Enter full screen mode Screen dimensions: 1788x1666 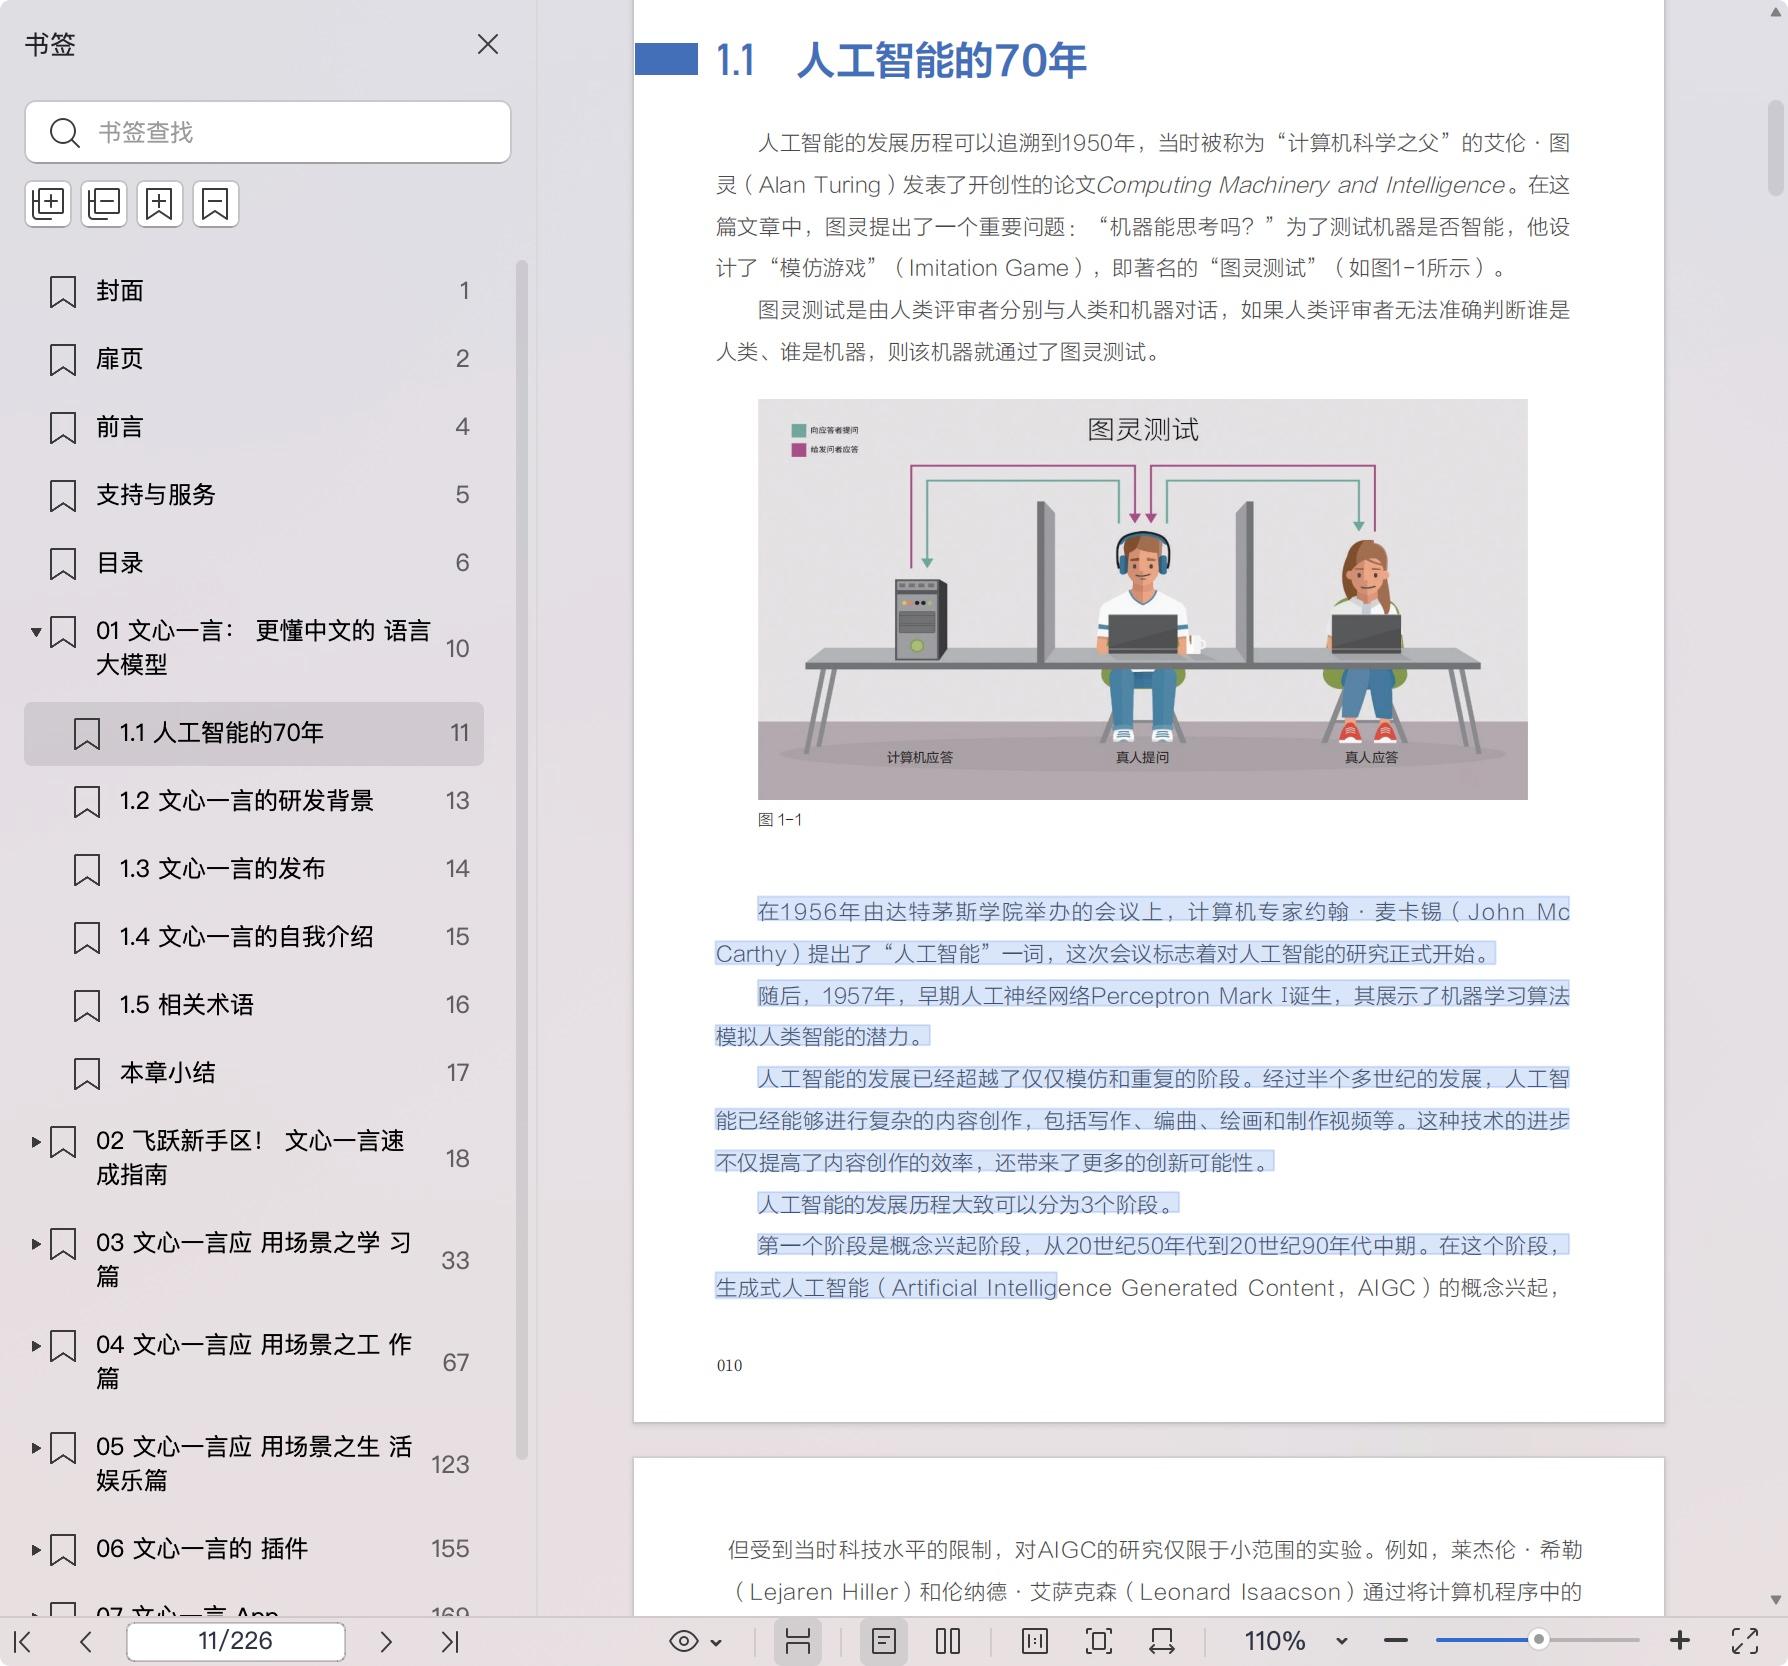click(1745, 1641)
